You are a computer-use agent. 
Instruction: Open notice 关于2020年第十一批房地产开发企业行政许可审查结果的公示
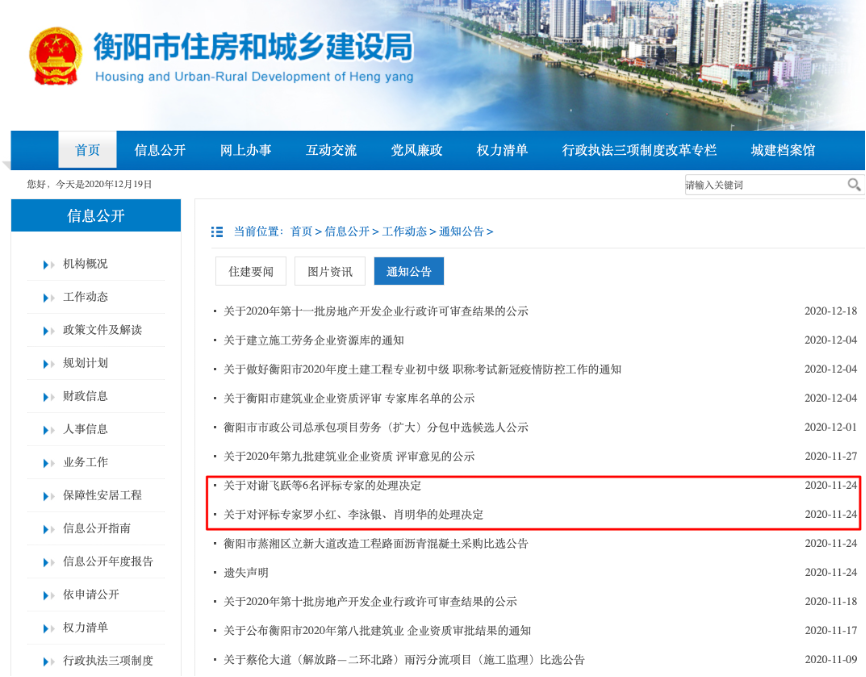(376, 311)
